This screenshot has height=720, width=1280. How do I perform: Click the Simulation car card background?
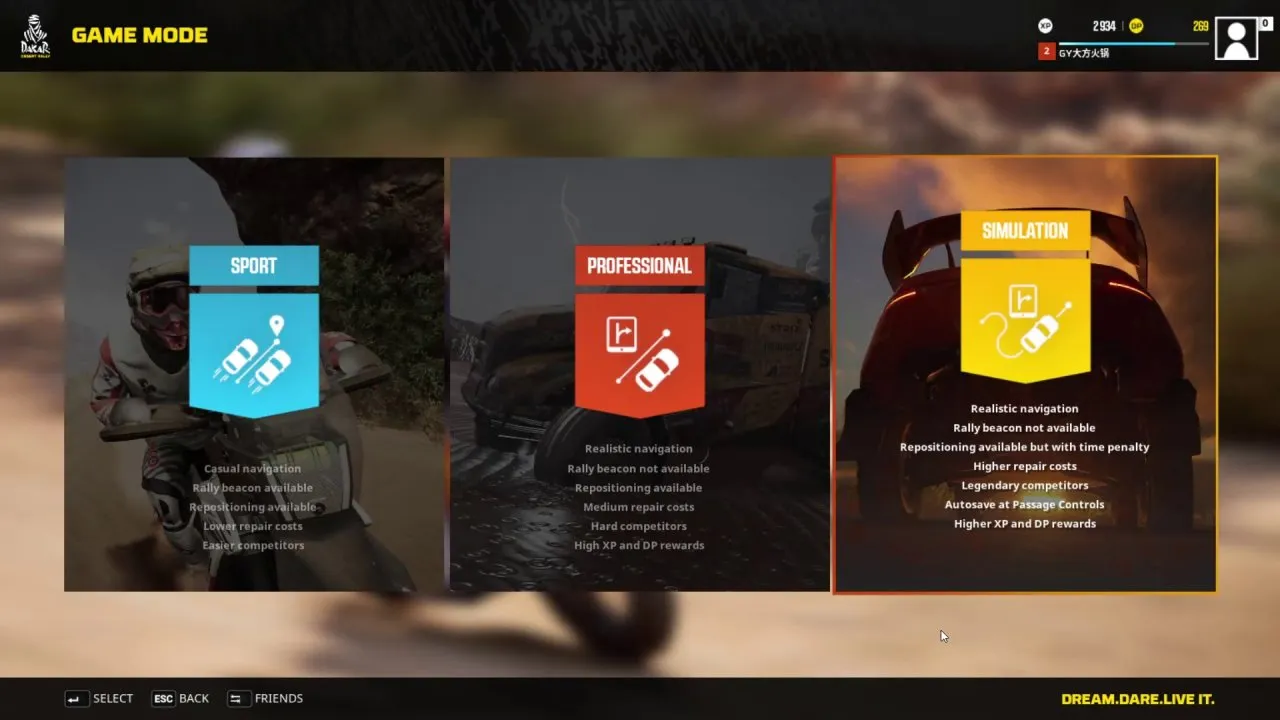[x=1025, y=374]
